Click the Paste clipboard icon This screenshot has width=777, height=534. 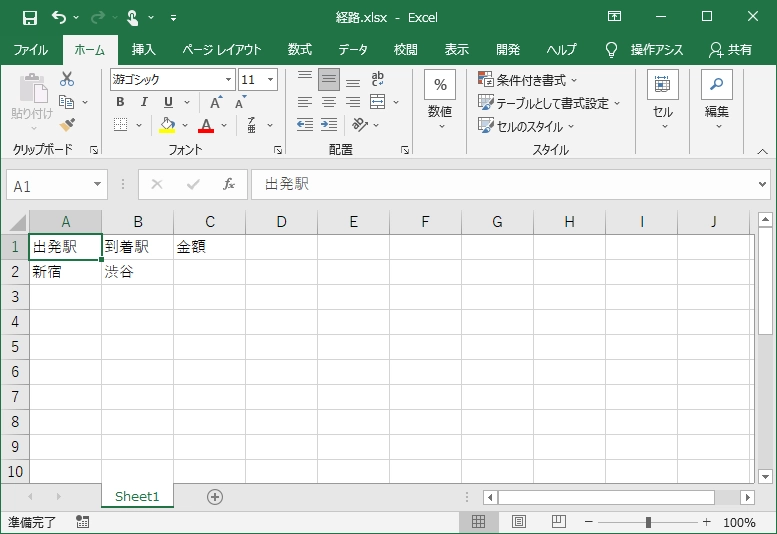click(x=33, y=89)
